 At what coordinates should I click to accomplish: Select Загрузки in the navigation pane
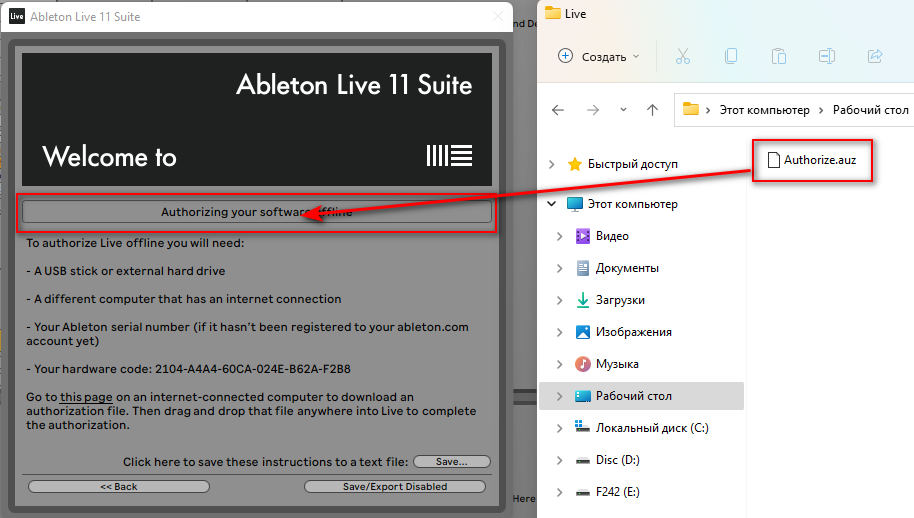point(620,300)
